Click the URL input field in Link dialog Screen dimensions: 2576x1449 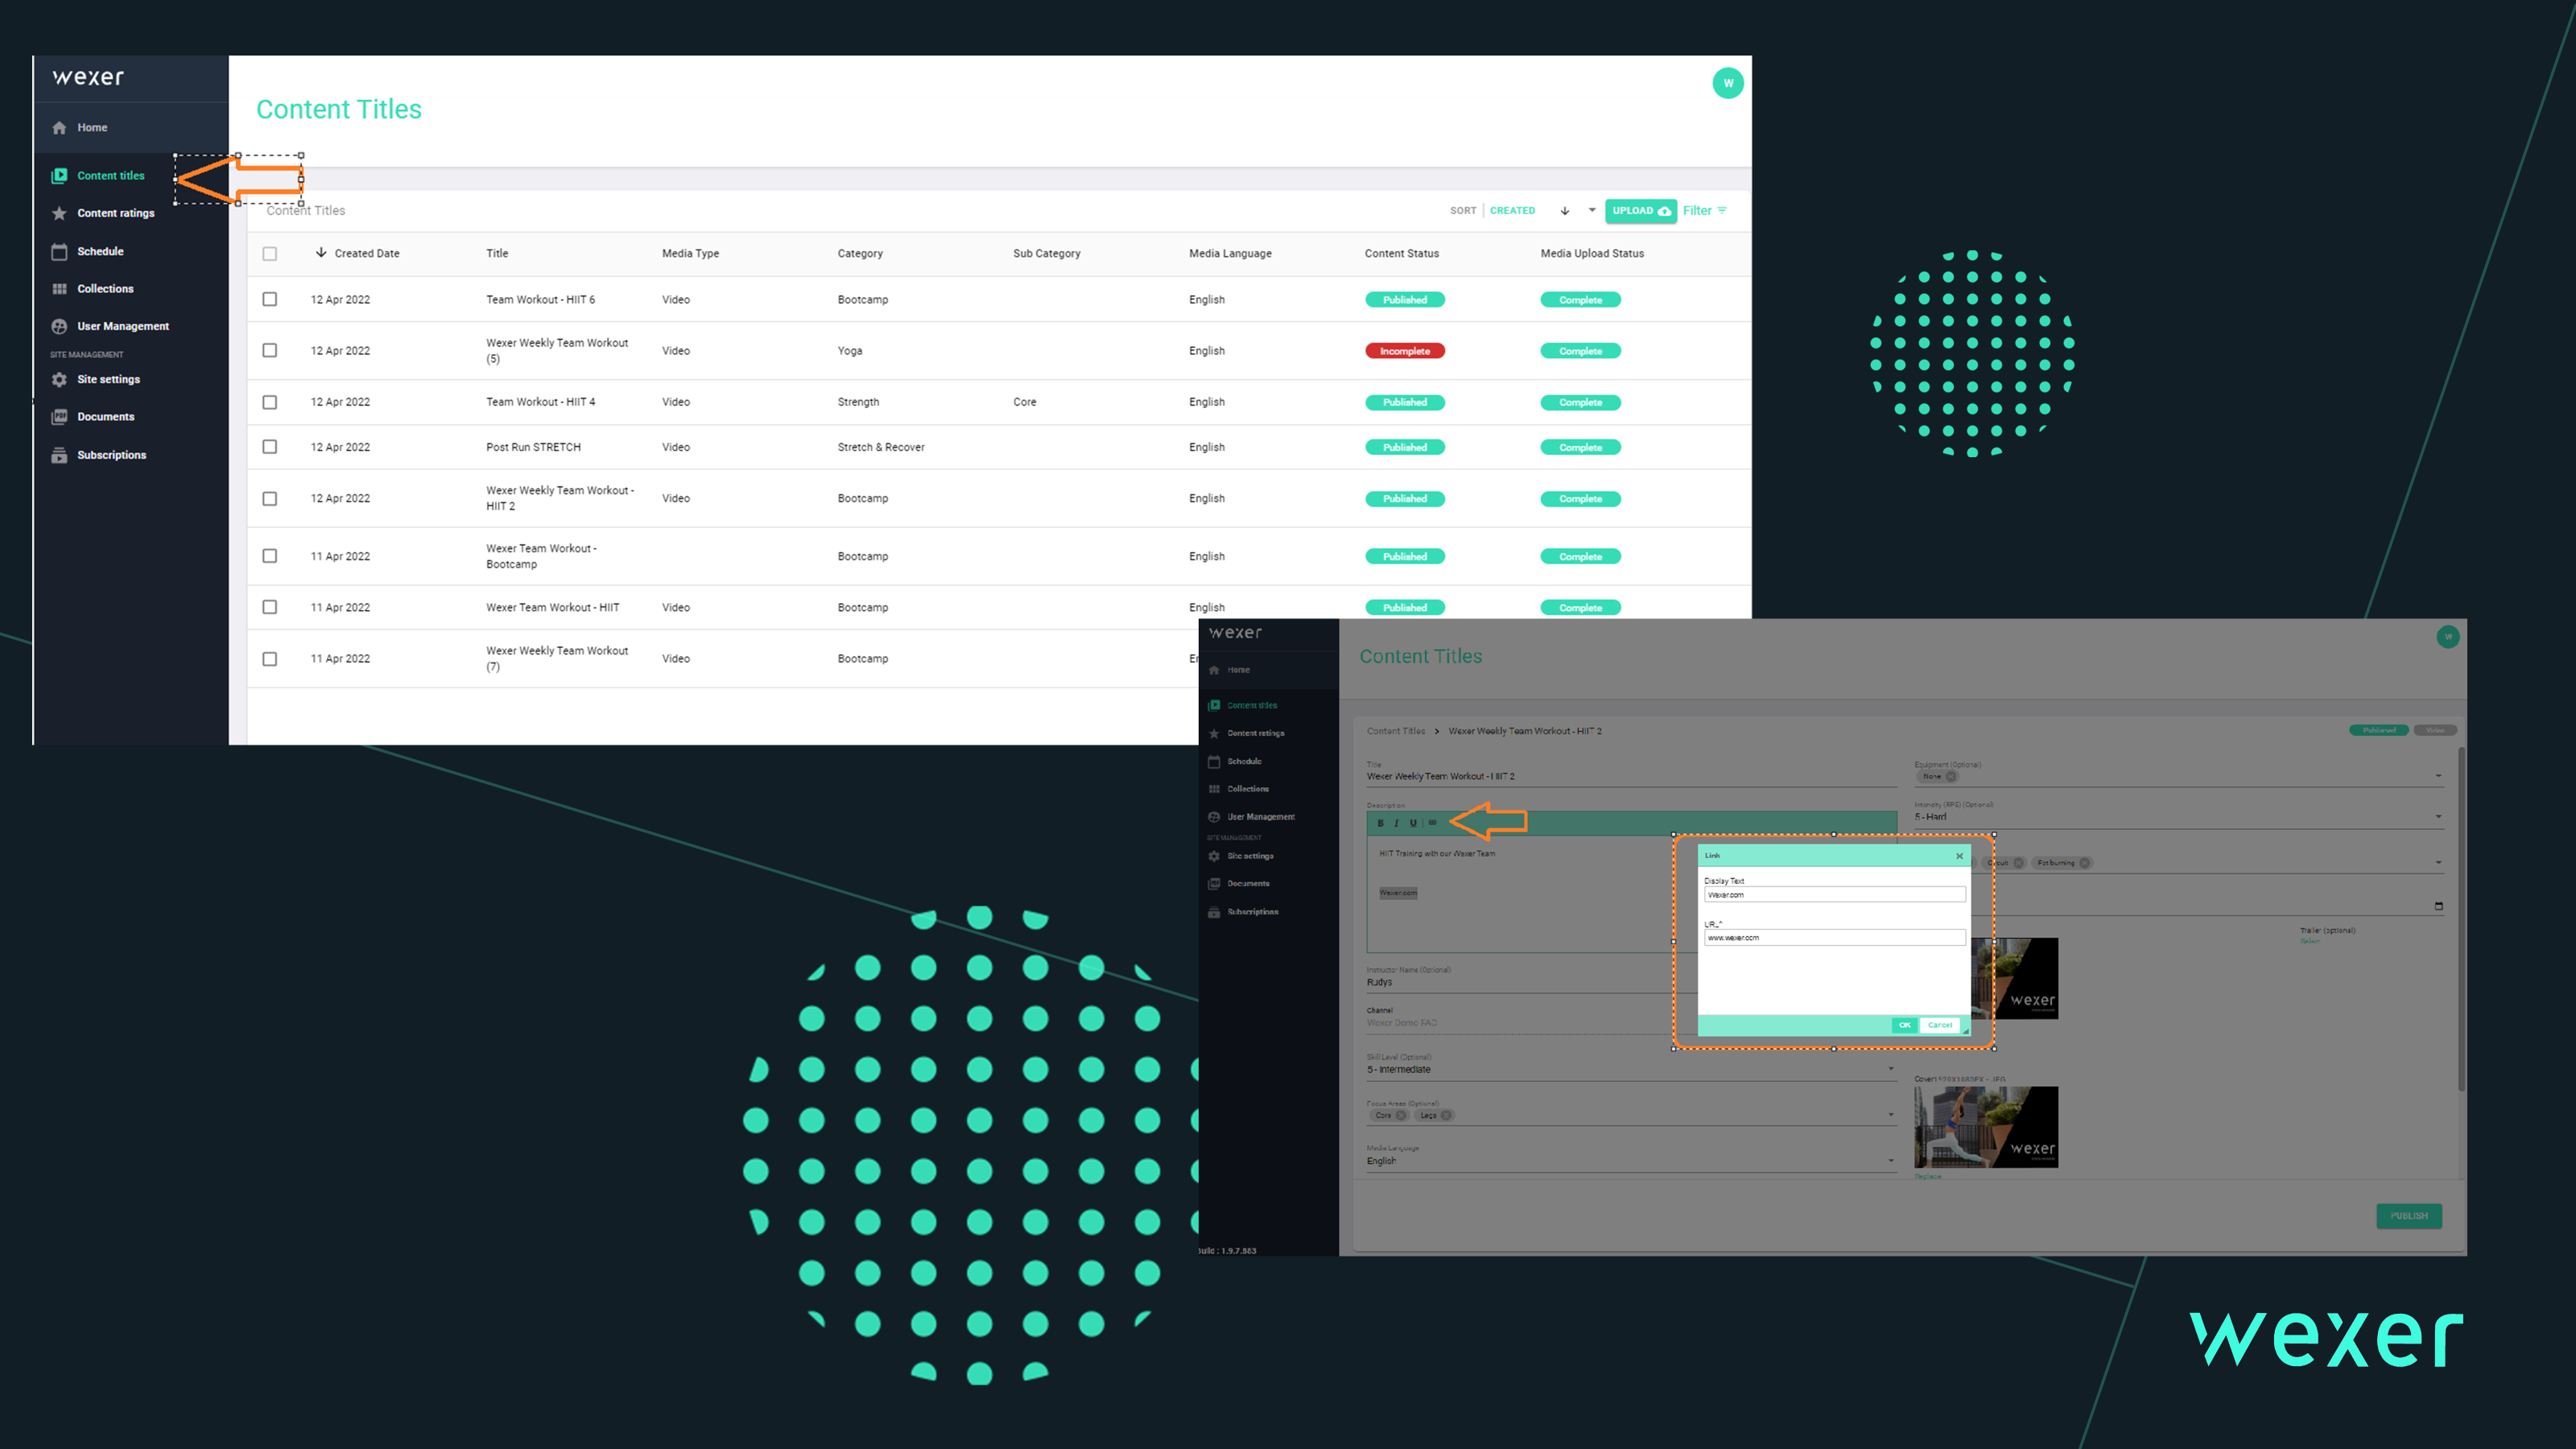1834,938
